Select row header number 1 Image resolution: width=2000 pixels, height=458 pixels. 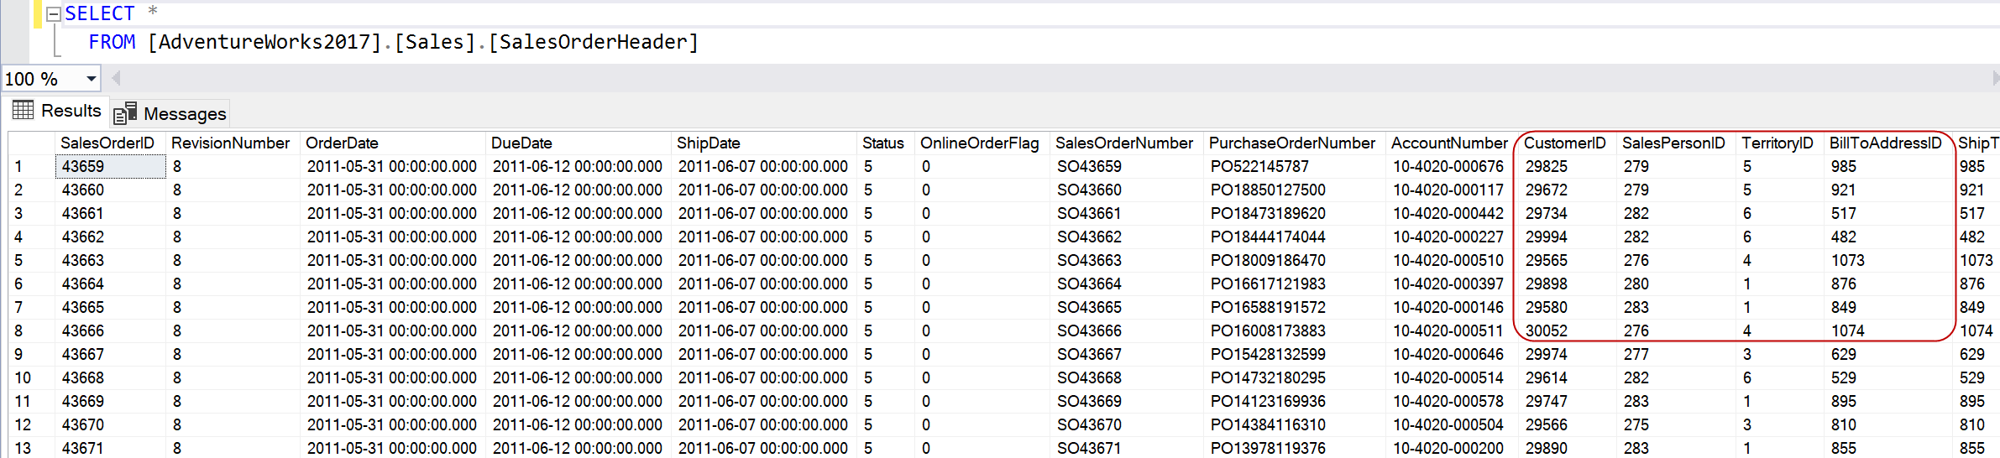(x=31, y=167)
